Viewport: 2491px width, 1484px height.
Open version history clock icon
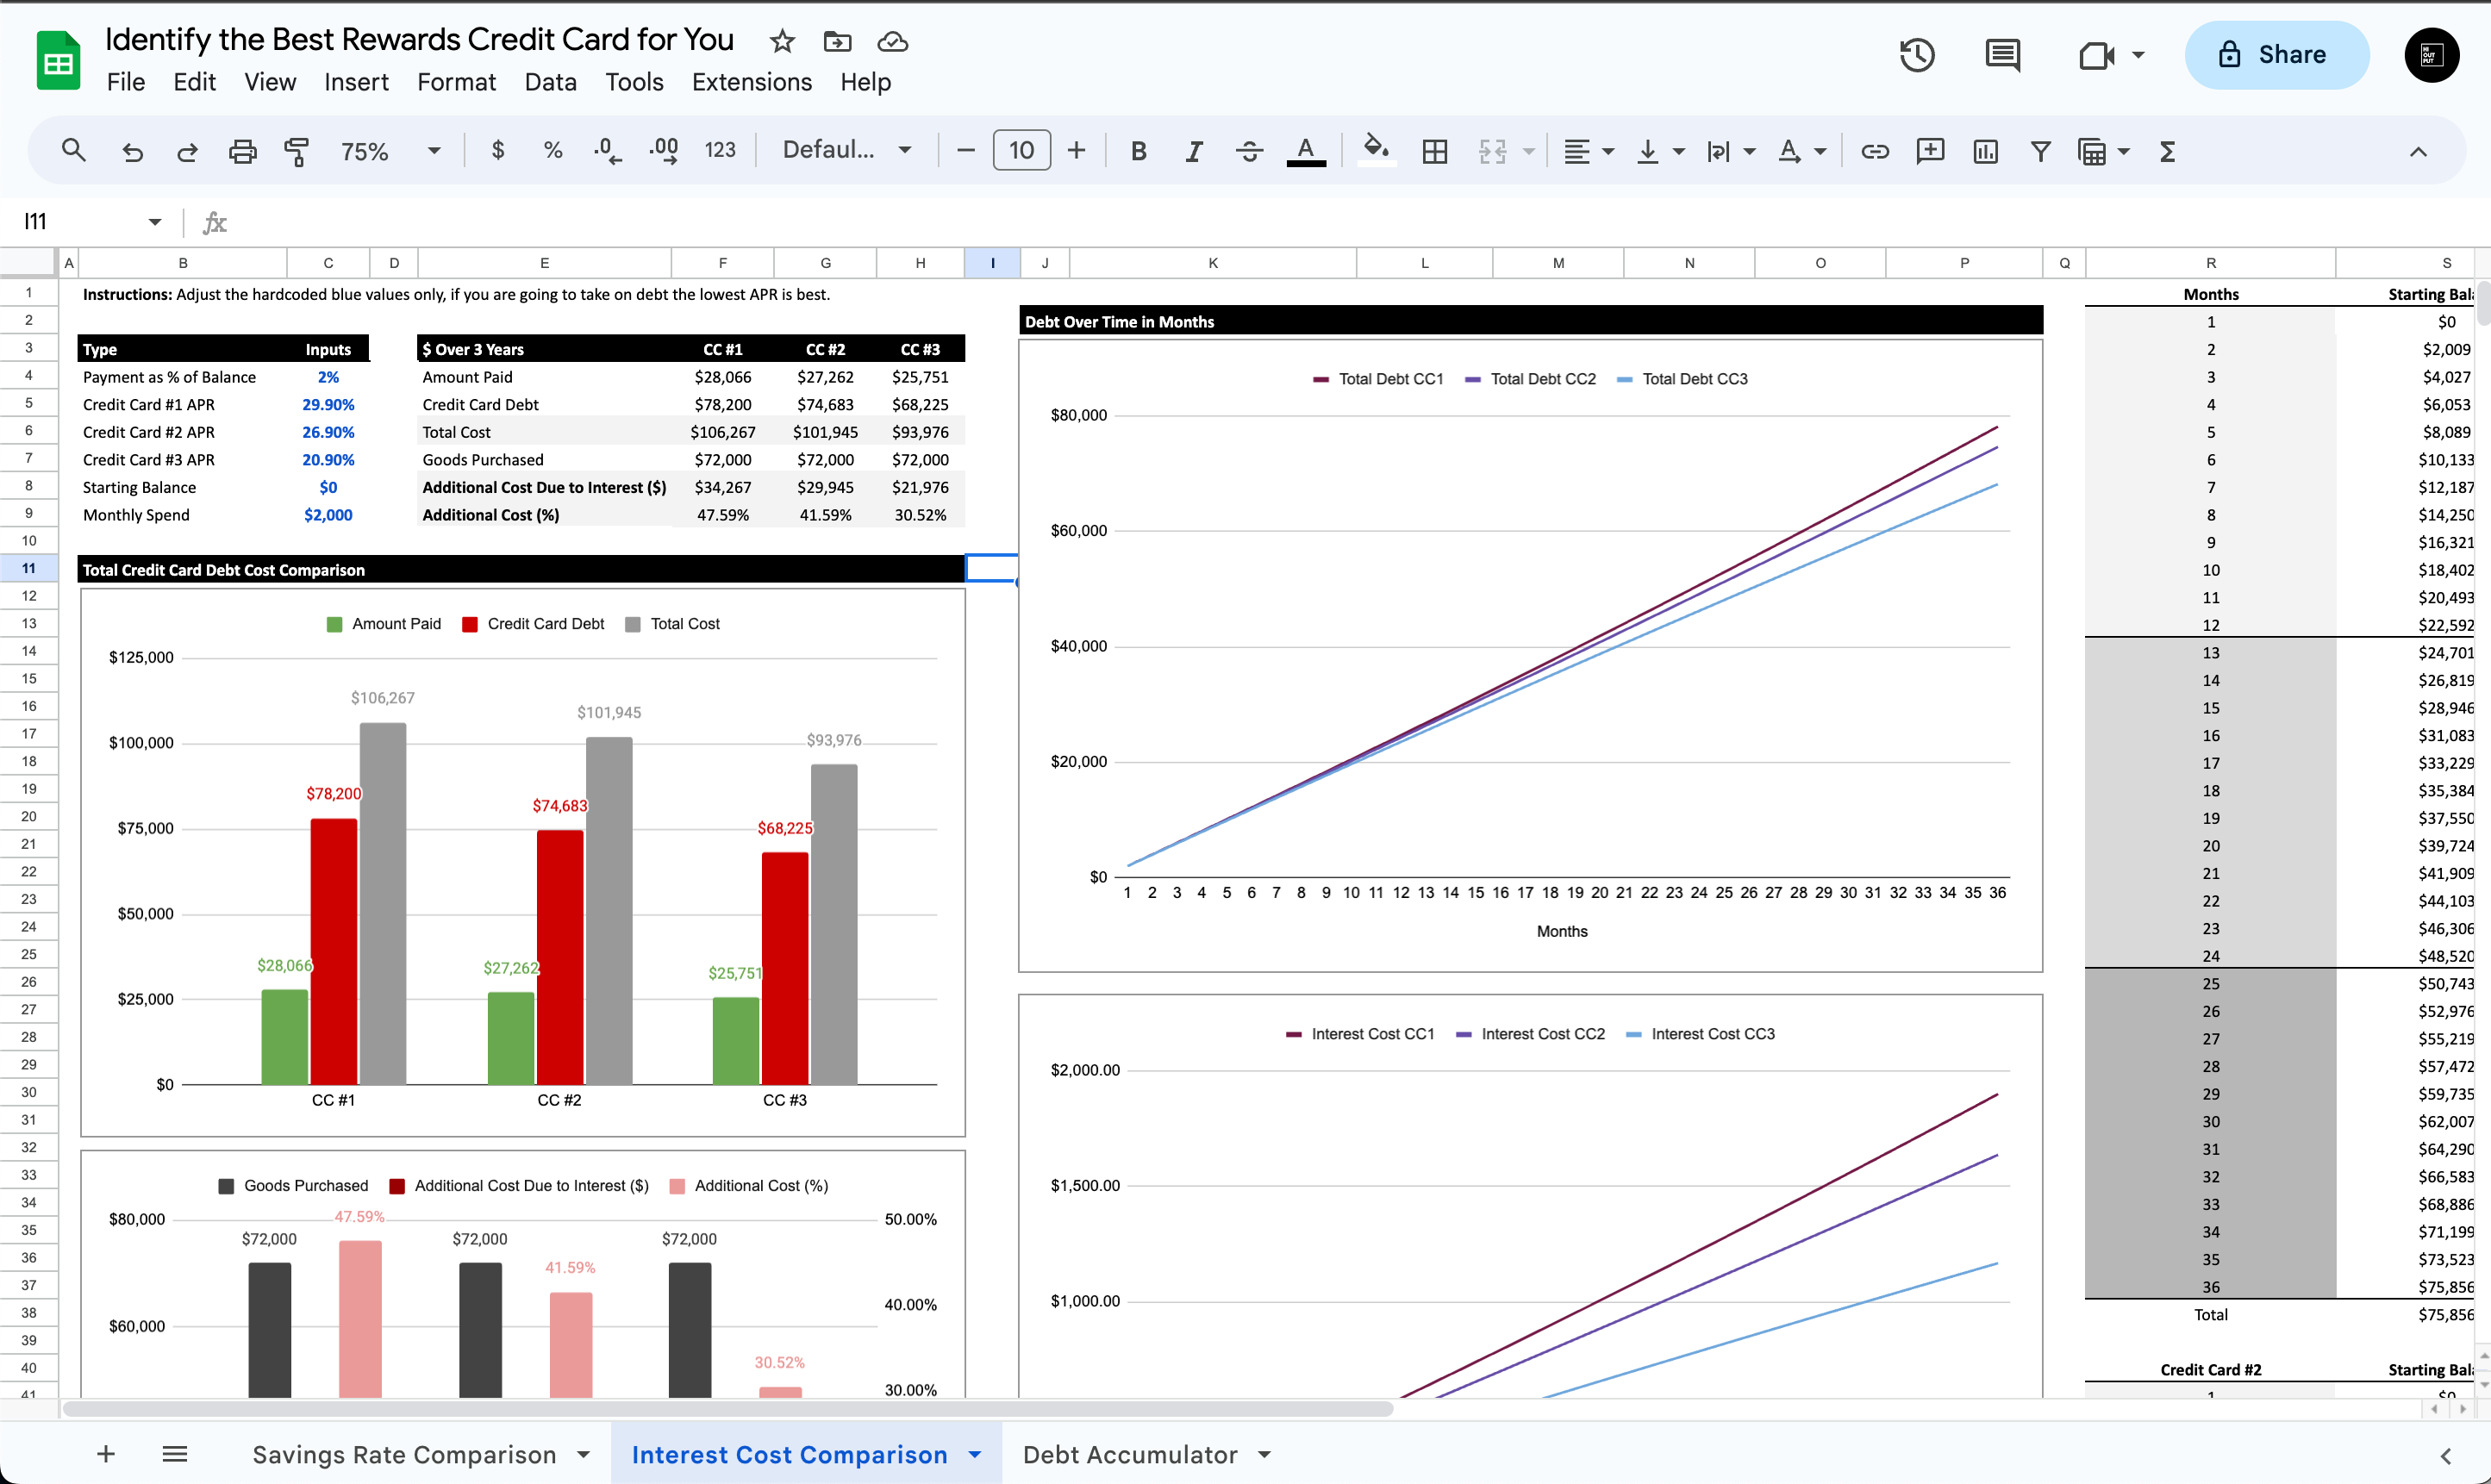click(1916, 55)
